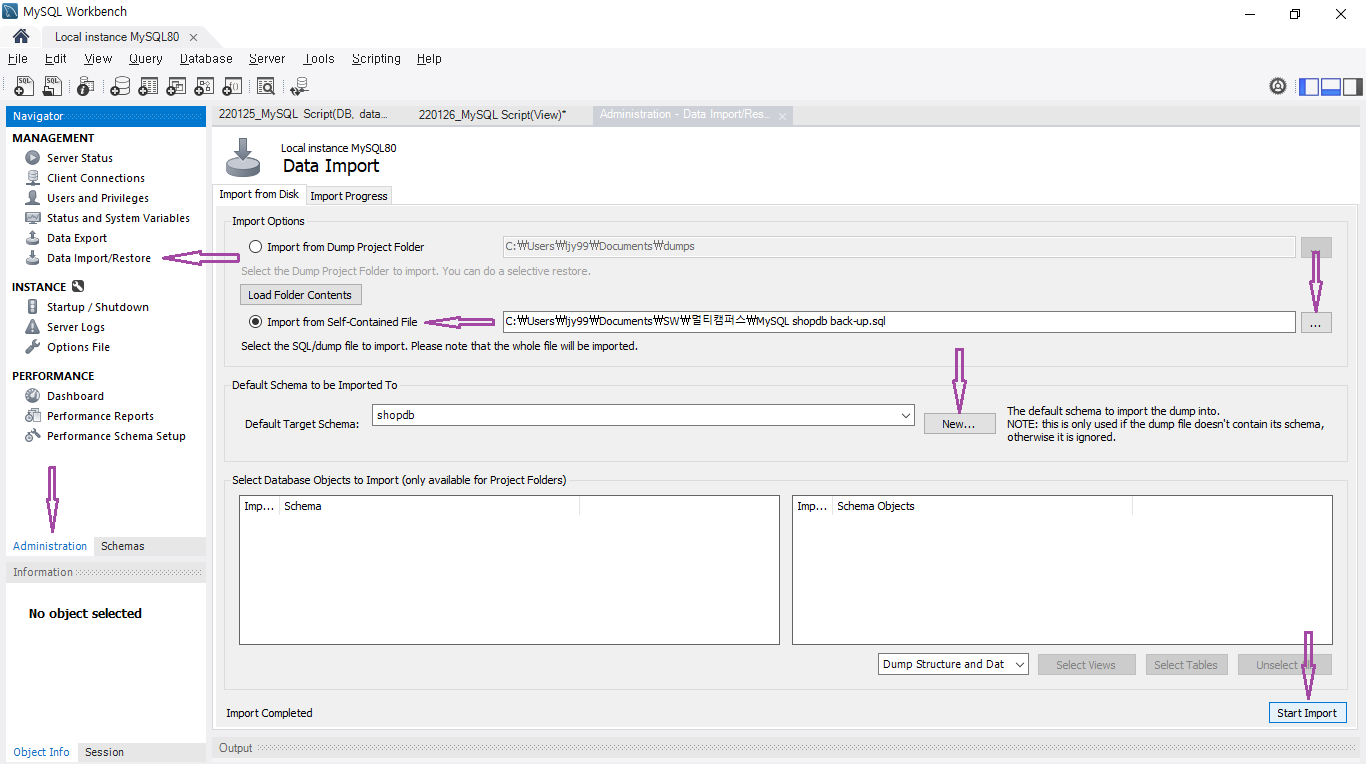Screen dimensions: 1366x764
Task: Switch to 220125_MySQL Script tab
Action: pos(303,115)
